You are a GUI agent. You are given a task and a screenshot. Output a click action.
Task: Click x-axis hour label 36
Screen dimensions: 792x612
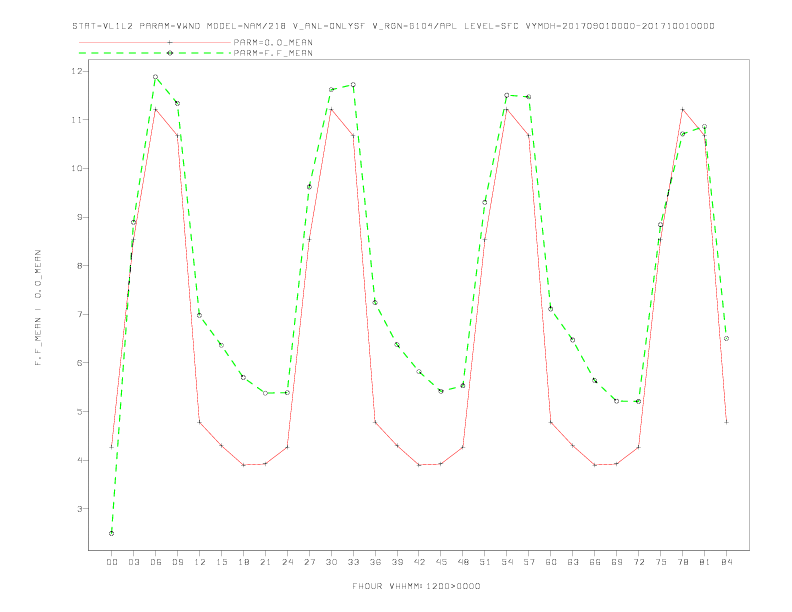375,562
